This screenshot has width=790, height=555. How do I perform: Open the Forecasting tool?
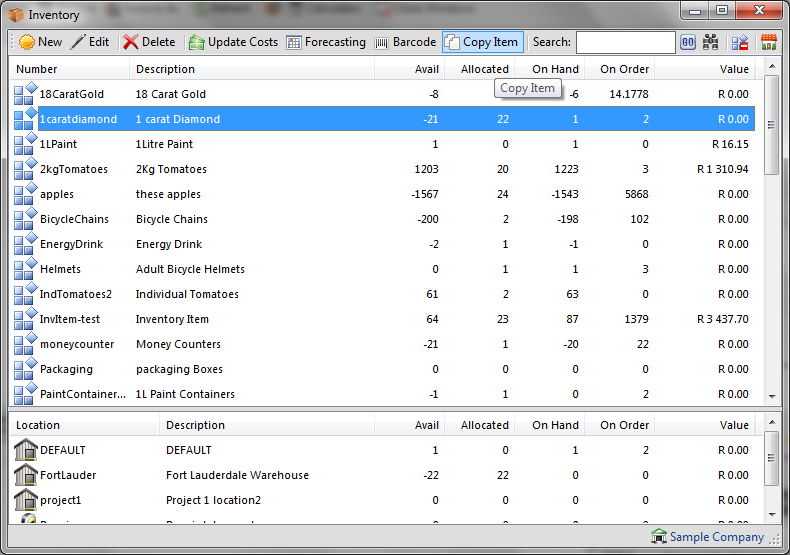point(326,42)
